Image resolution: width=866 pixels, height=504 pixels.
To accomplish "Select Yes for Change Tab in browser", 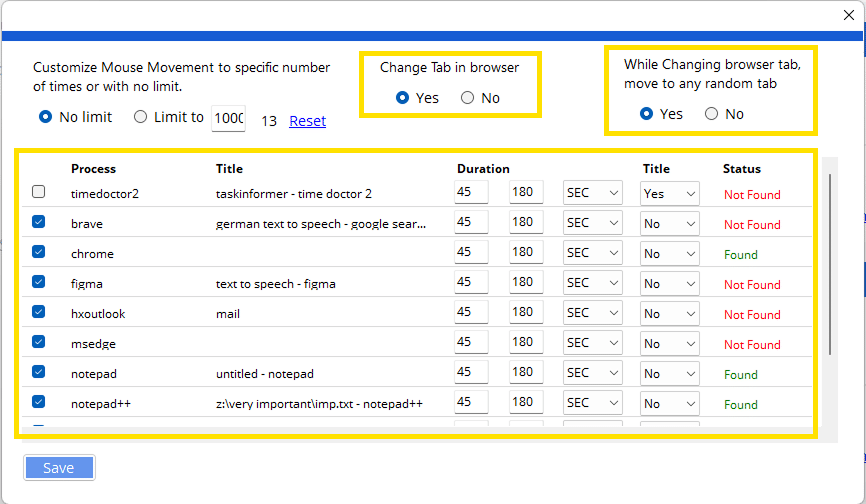I will point(403,98).
